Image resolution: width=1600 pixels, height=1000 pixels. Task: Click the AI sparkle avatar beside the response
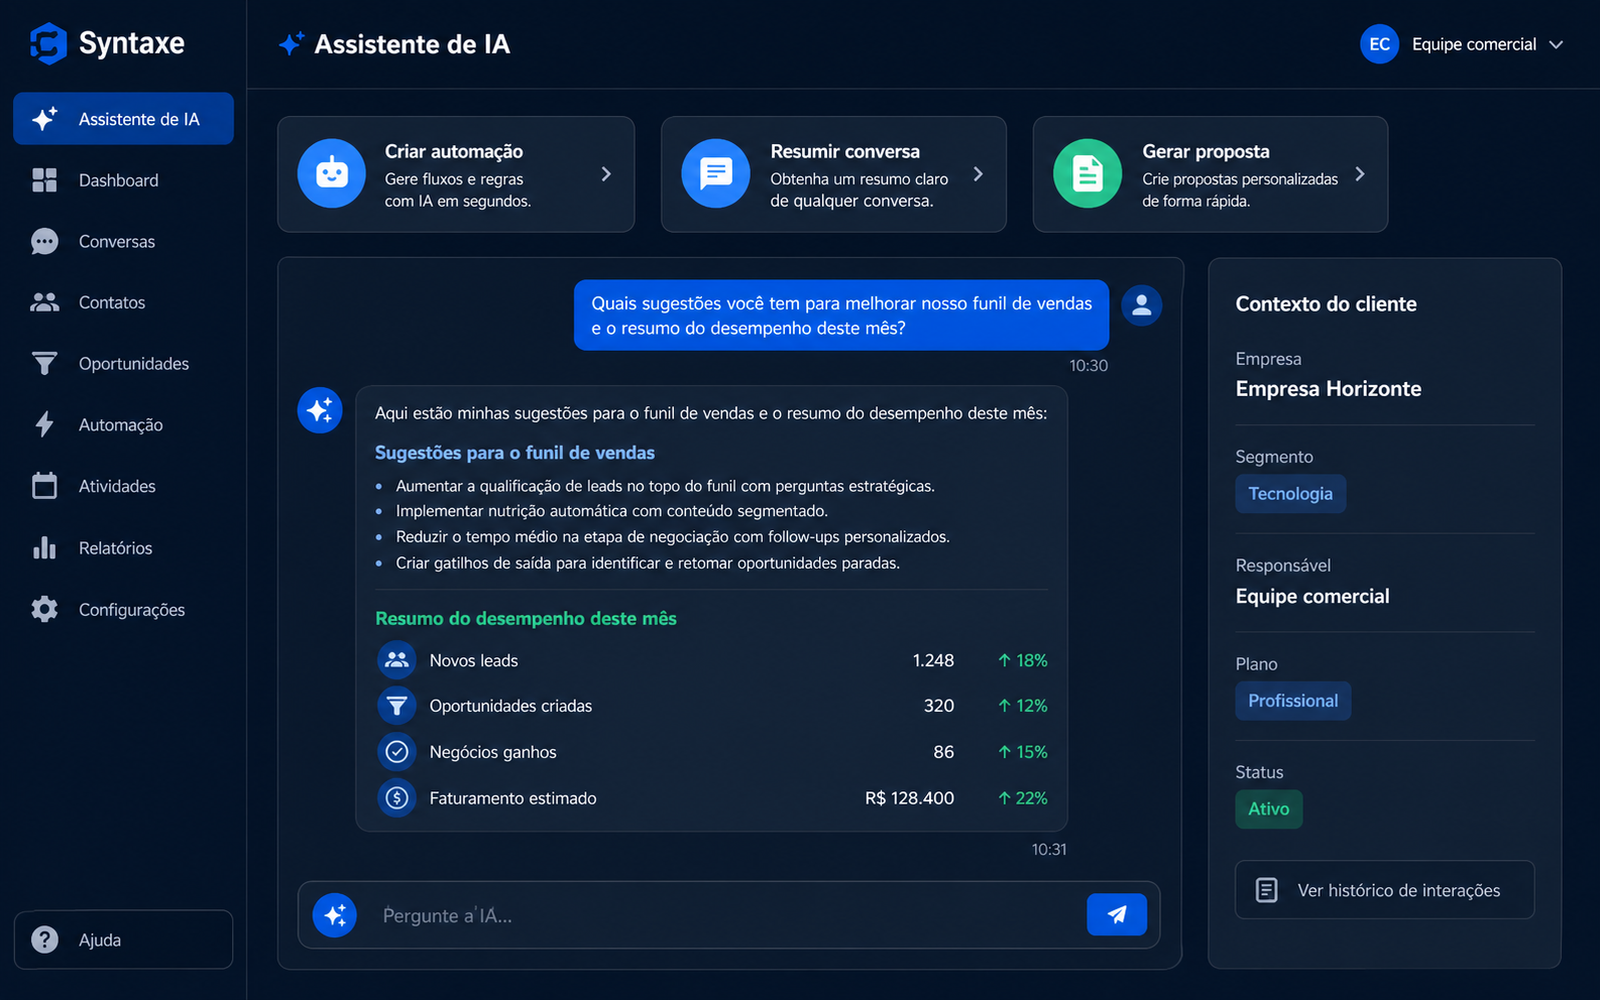320,410
